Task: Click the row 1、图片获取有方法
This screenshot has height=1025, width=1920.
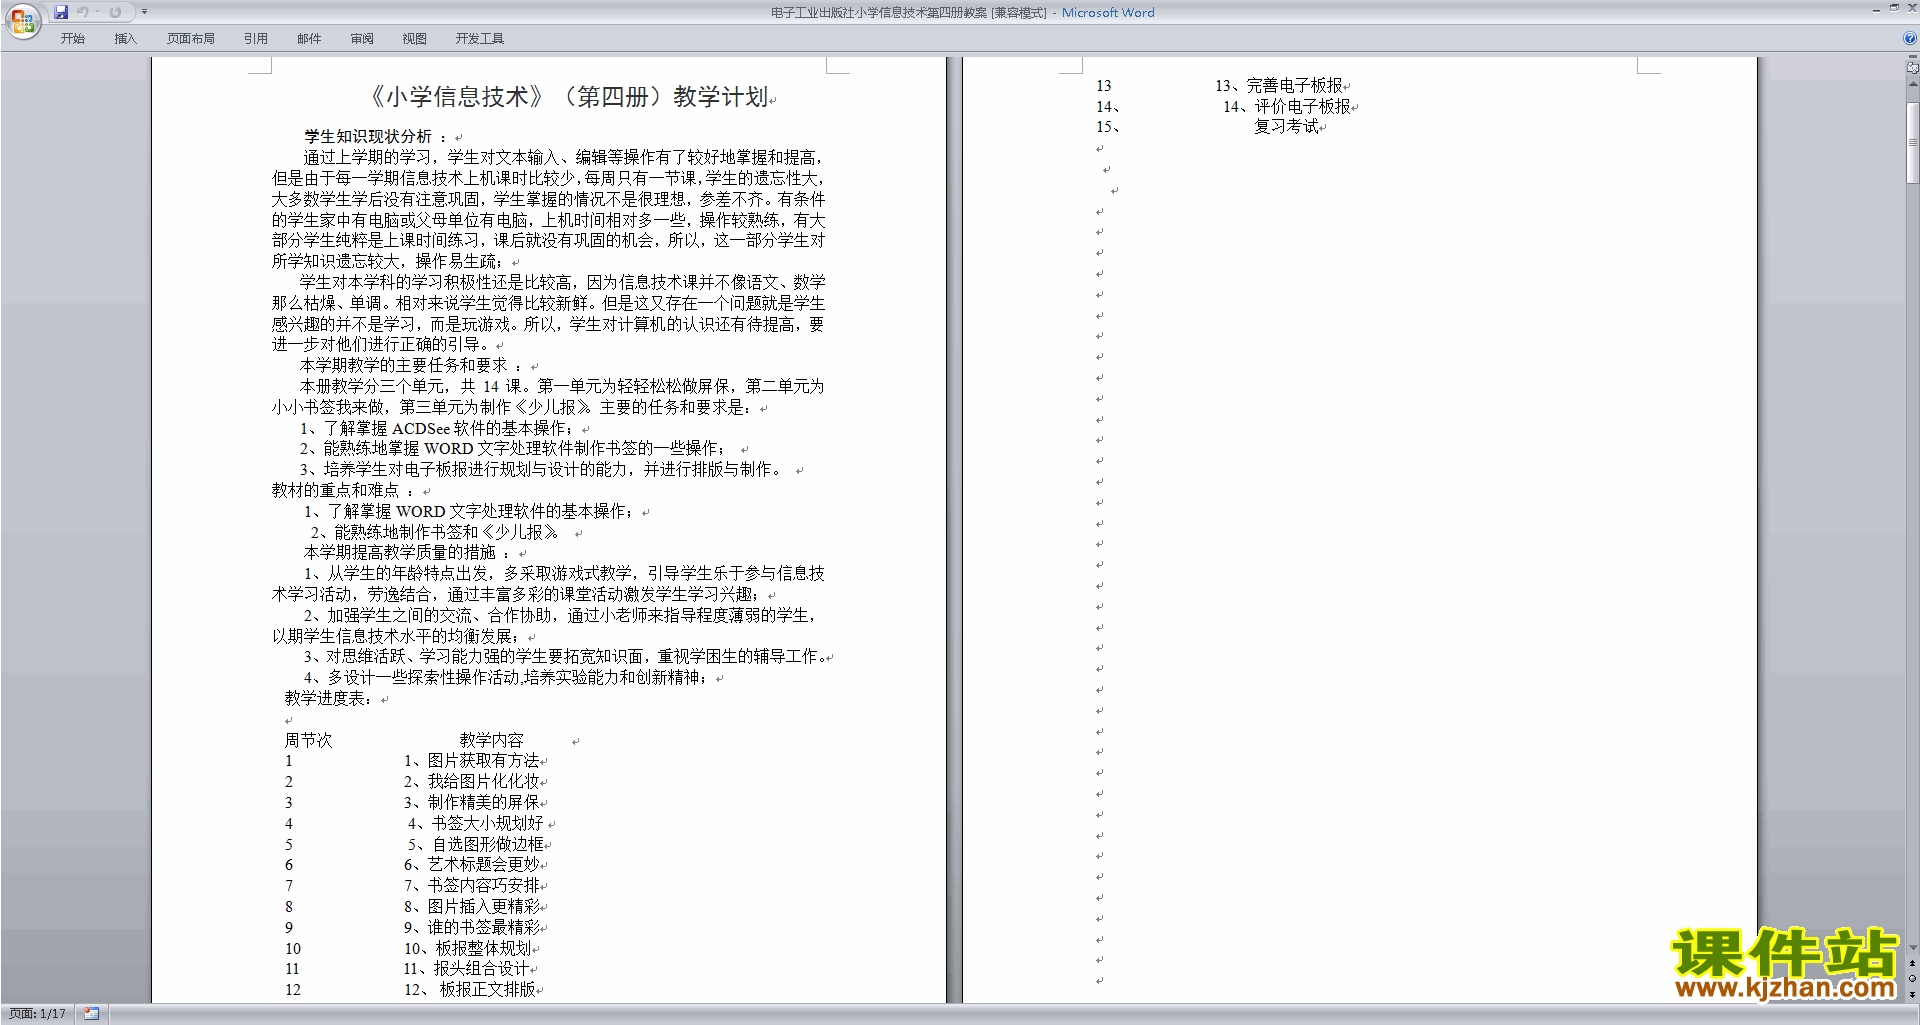Action: (x=472, y=761)
